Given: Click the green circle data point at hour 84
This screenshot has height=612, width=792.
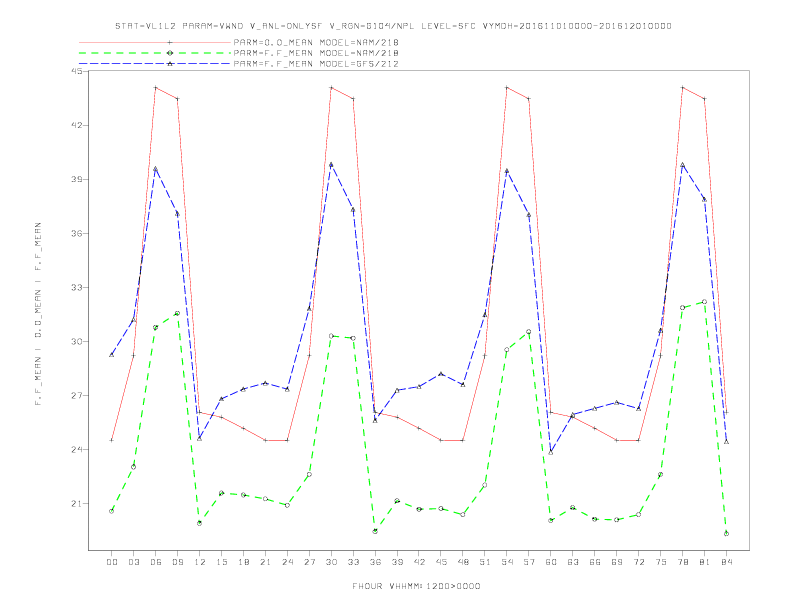Looking at the screenshot, I should pos(726,533).
